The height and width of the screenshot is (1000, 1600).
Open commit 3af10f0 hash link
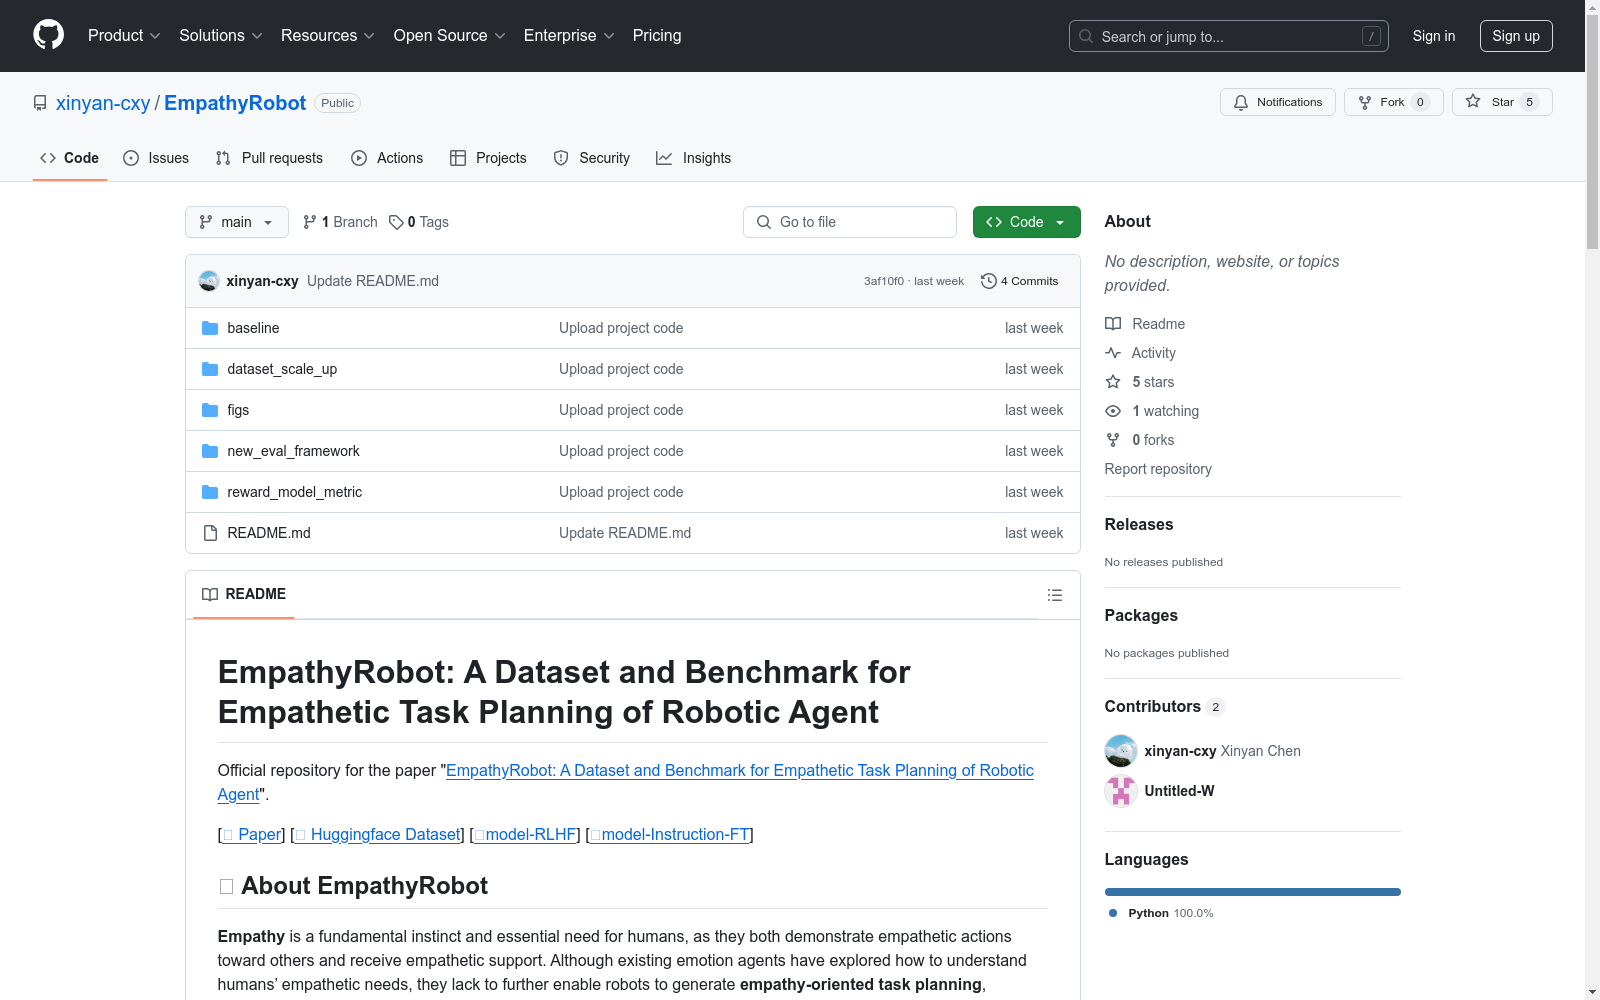[884, 281]
